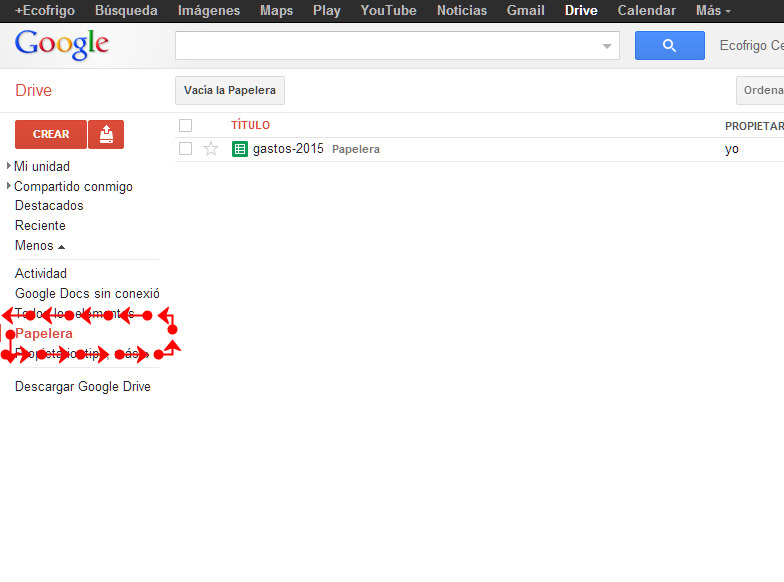
Task: Click the Vacía la Papelera button
Action: [230, 90]
